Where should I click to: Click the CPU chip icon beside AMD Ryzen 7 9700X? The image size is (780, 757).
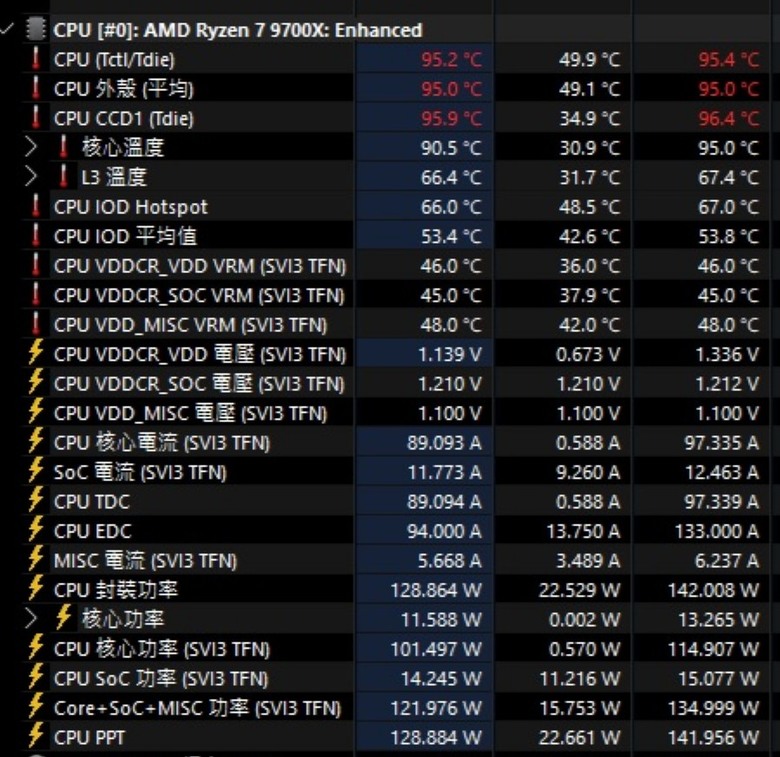[x=35, y=29]
